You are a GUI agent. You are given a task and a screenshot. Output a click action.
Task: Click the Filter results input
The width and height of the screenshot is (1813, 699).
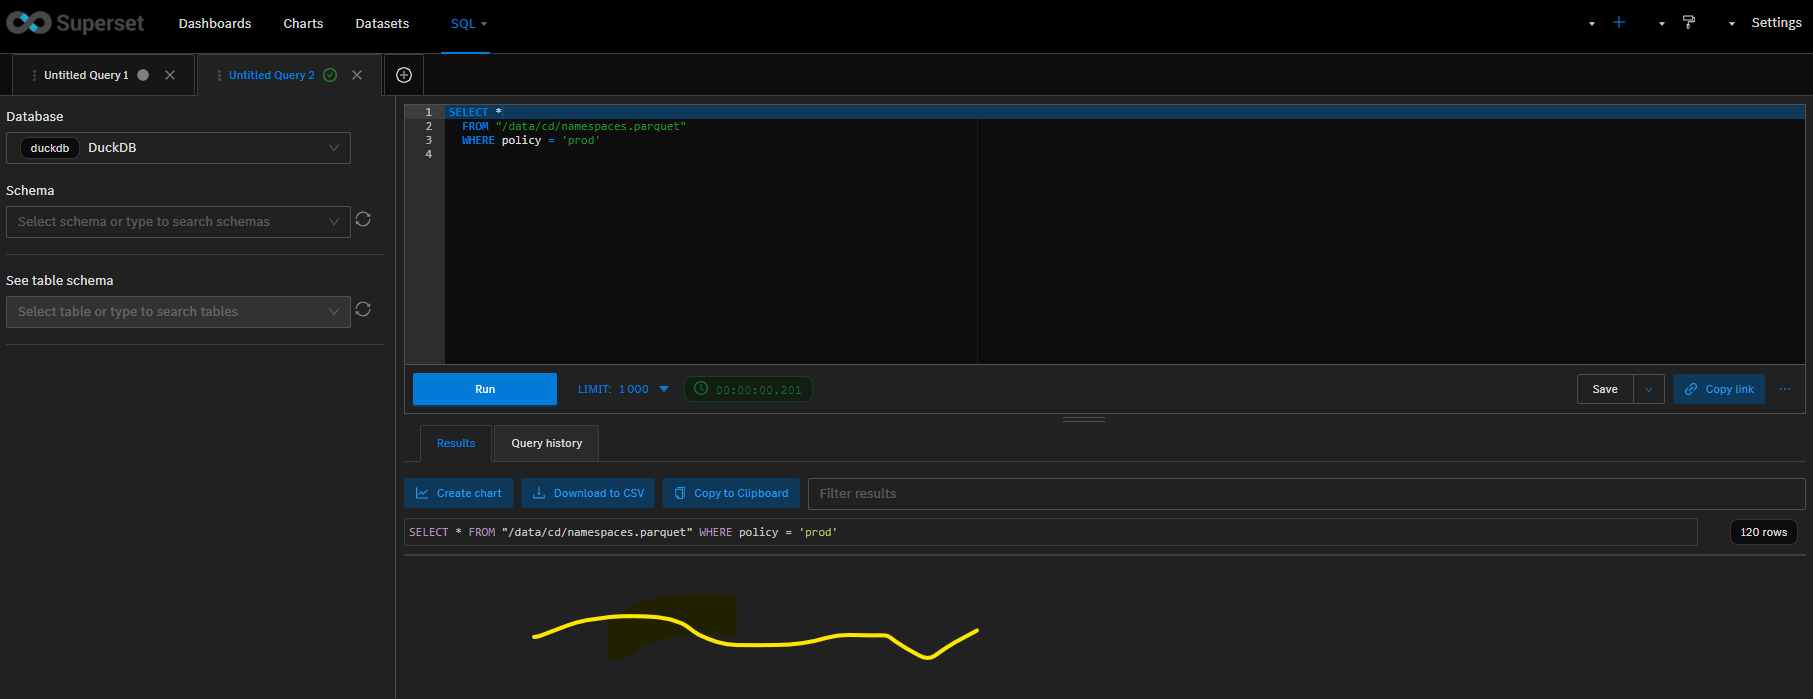pos(1306,493)
